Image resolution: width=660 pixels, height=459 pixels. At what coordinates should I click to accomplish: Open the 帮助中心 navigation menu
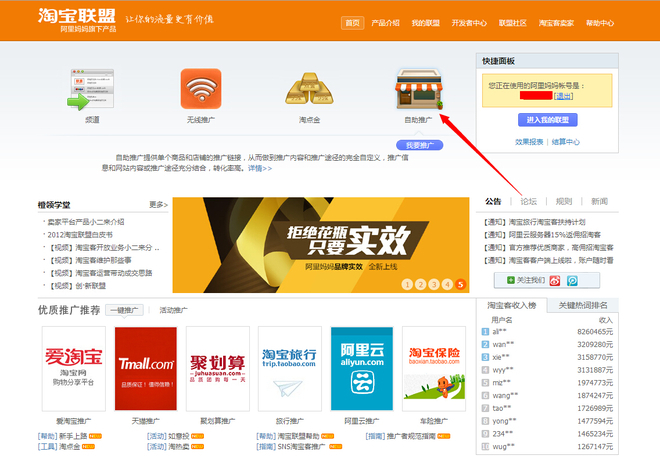[x=599, y=22]
